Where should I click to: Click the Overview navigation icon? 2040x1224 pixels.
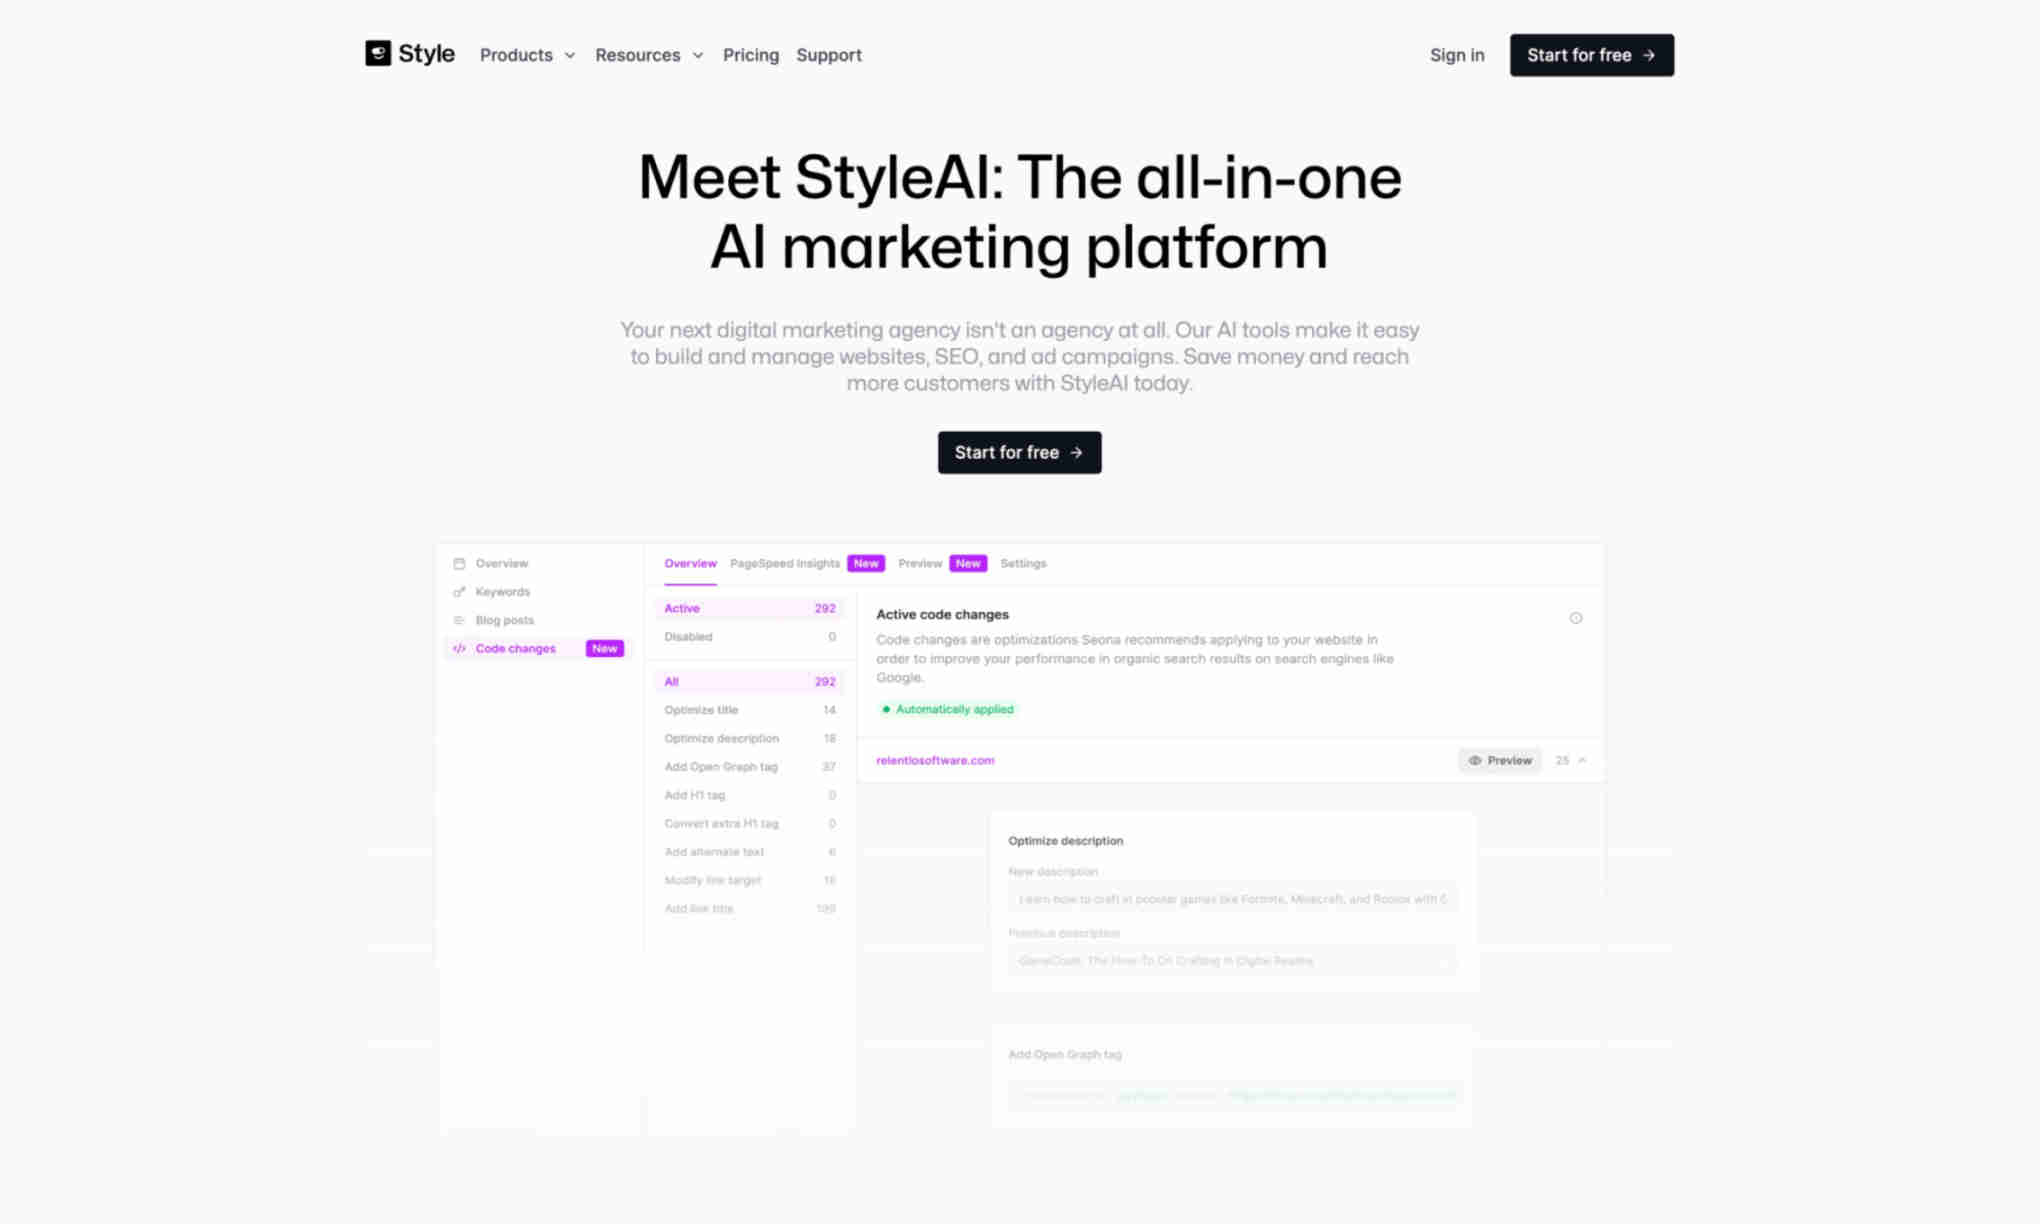(x=459, y=562)
